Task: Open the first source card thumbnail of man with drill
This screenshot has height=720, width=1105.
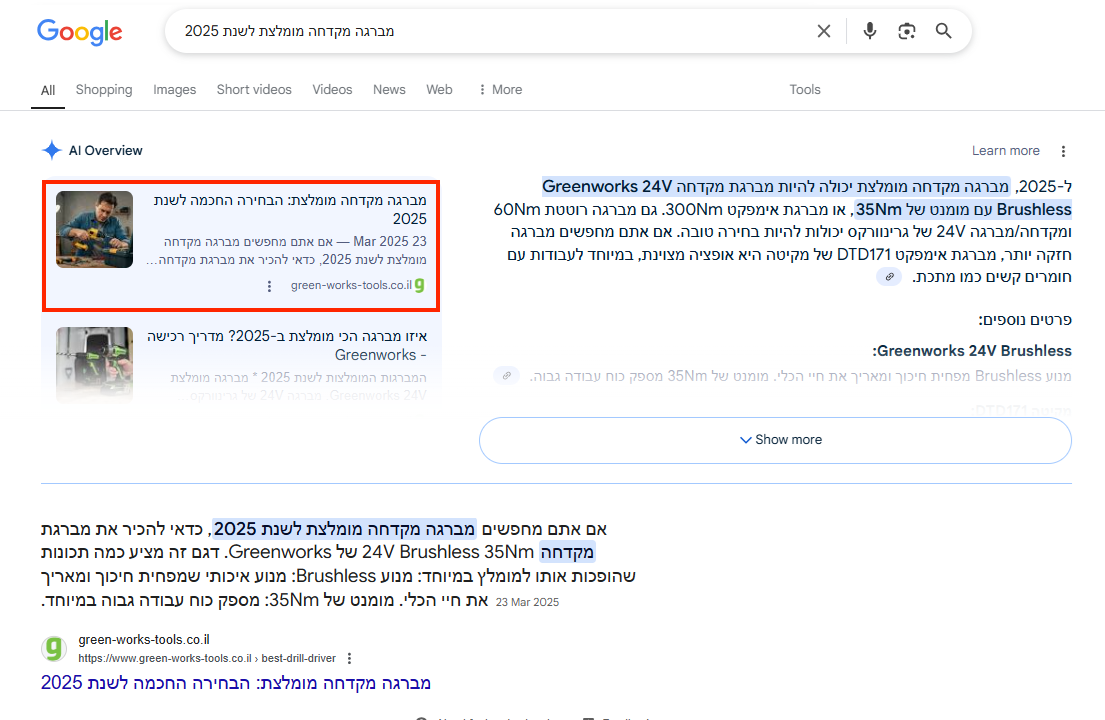Action: [x=94, y=230]
